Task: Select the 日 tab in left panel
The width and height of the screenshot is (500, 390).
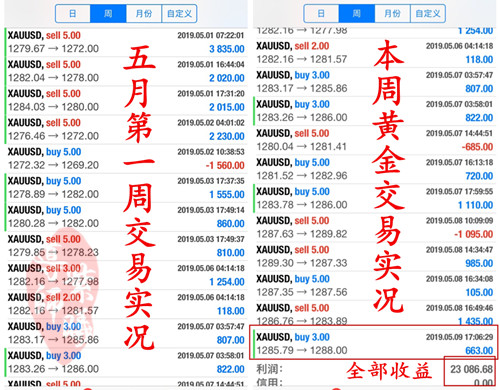Action: (x=73, y=14)
